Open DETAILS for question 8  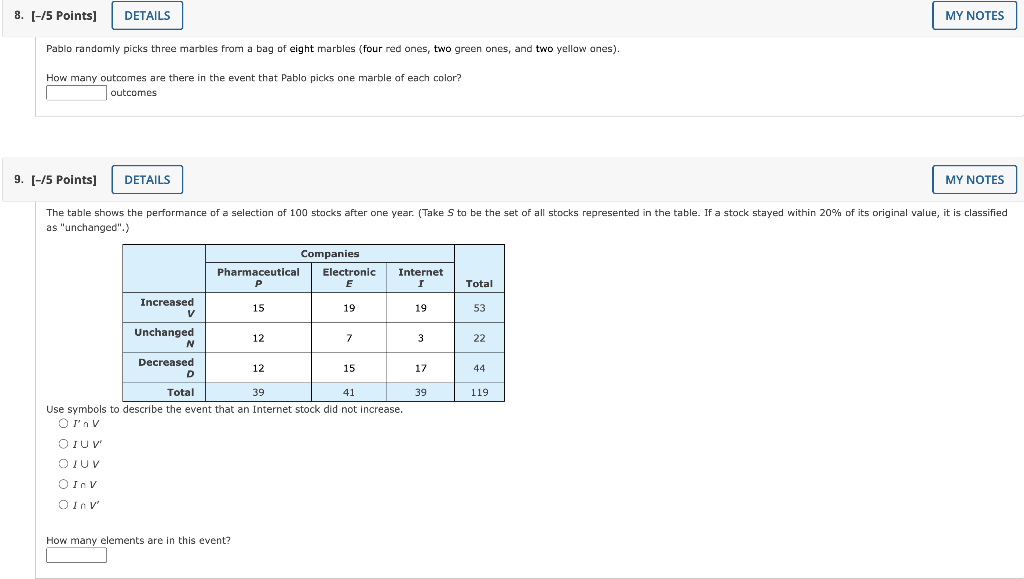tap(146, 15)
